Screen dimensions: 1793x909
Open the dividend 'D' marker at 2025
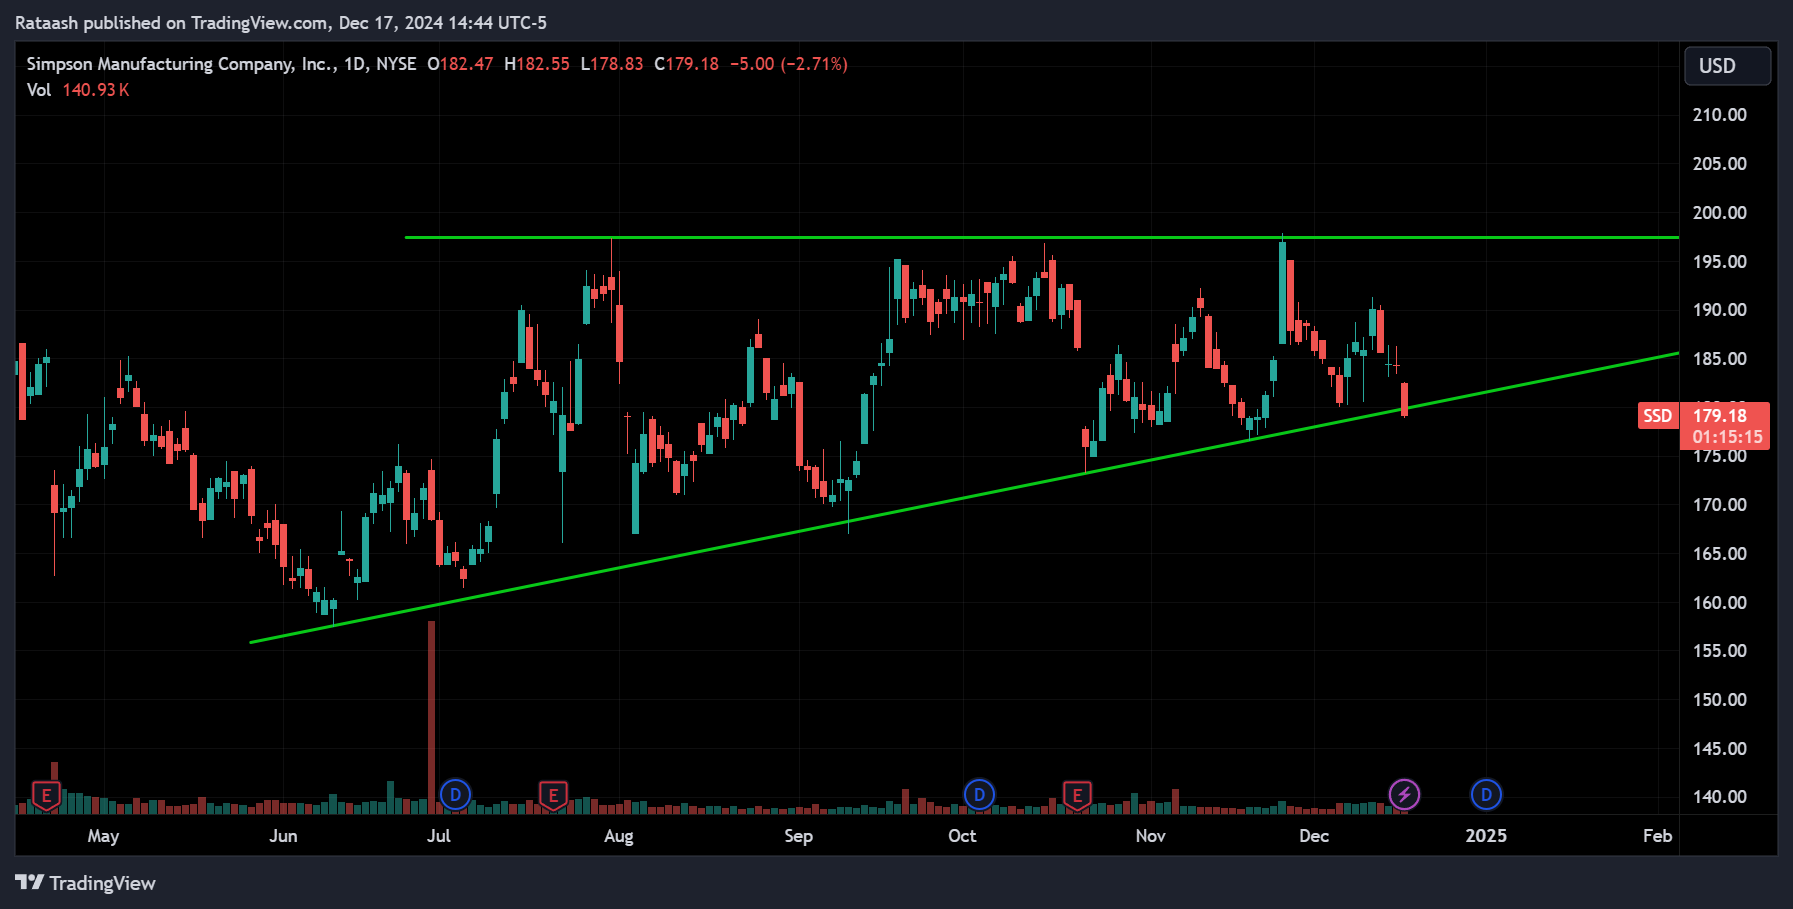tap(1486, 795)
